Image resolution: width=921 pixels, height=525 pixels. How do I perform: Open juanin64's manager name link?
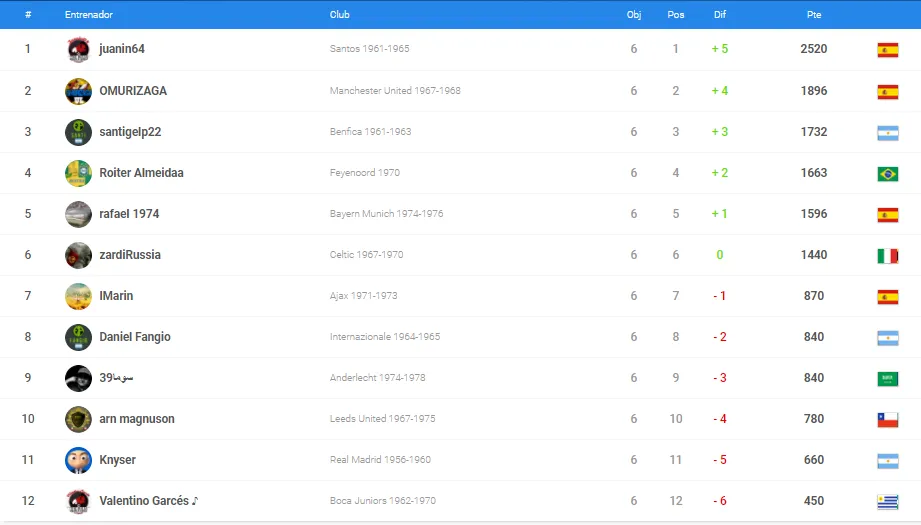pos(122,49)
